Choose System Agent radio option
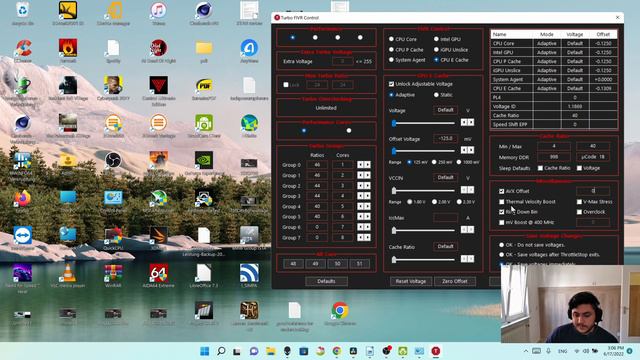This screenshot has height=360, width=640. pyautogui.click(x=391, y=60)
